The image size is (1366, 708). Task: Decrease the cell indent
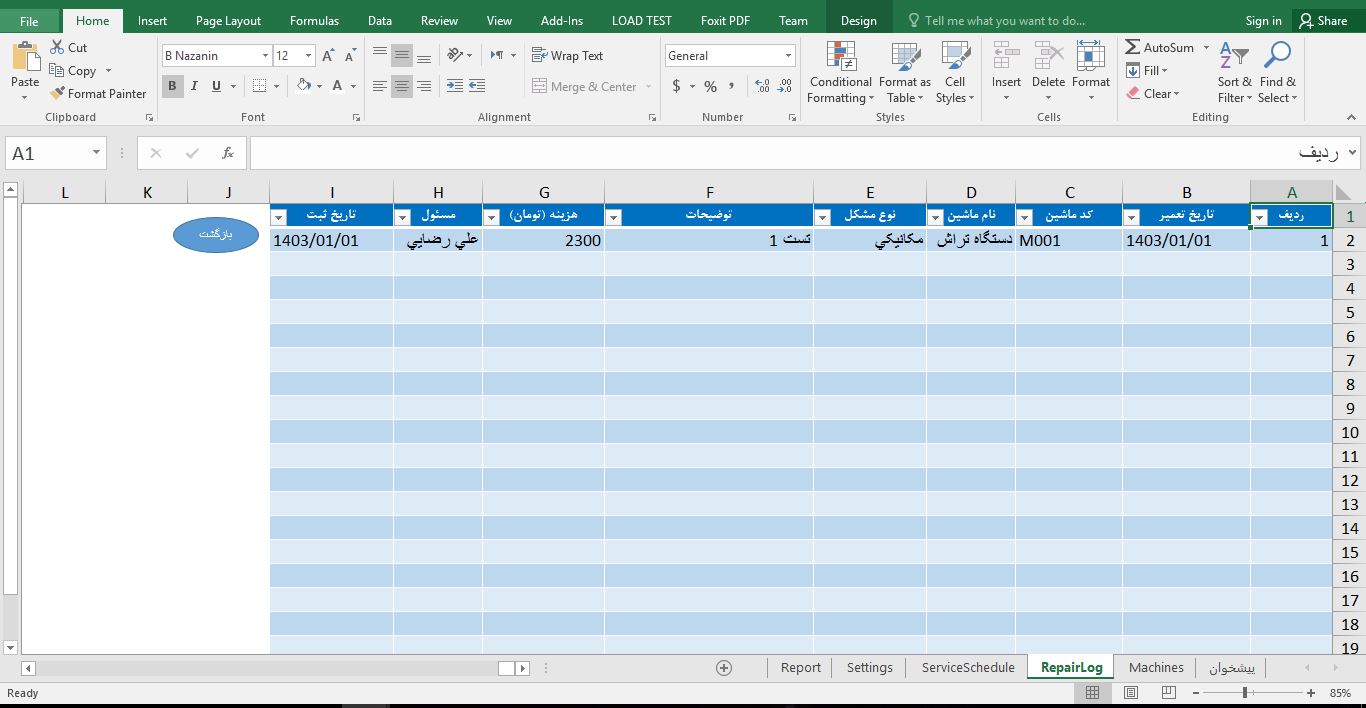tap(455, 87)
